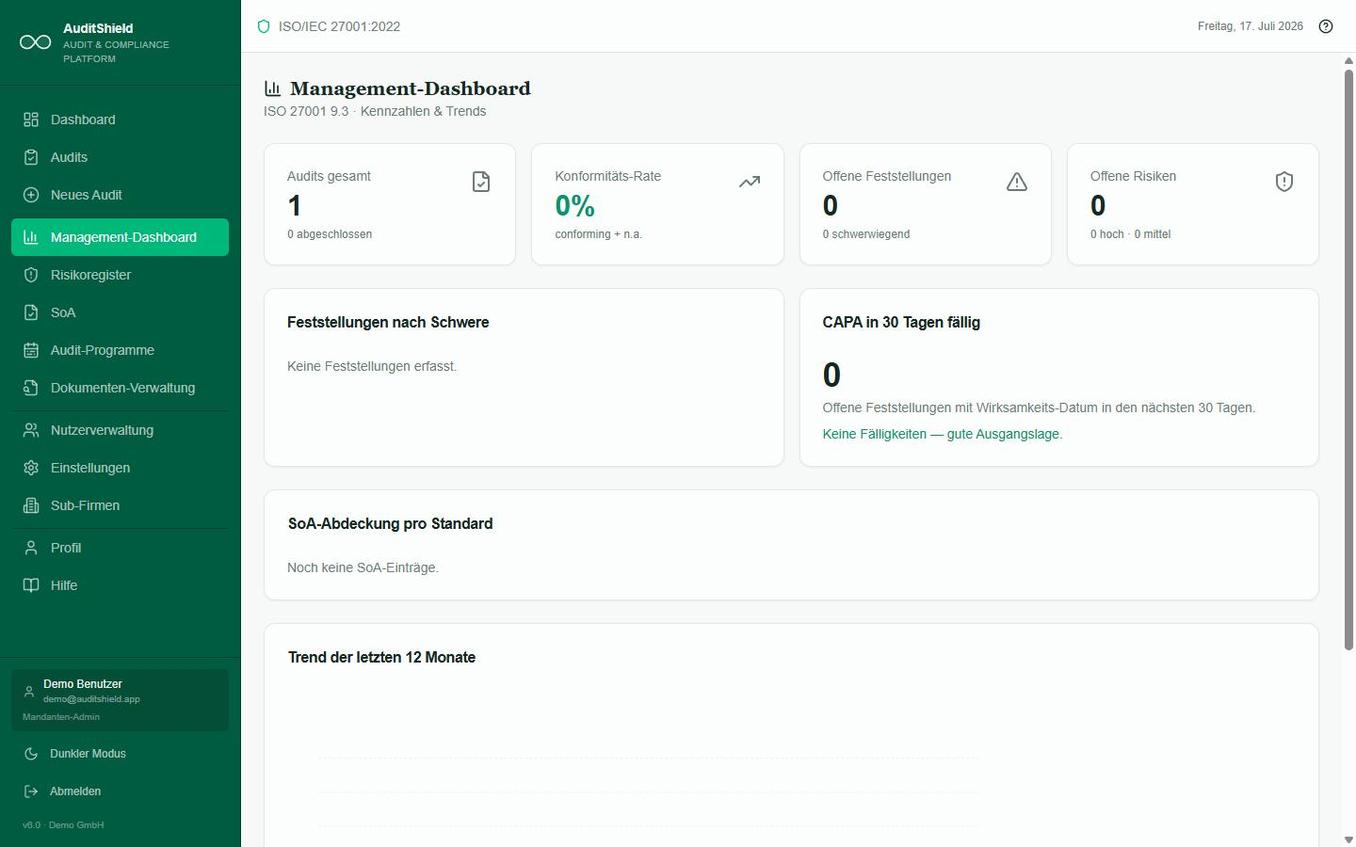This screenshot has width=1356, height=847.
Task: Click the 'v6.0 · Demo GmbH' version text
Action: (63, 825)
